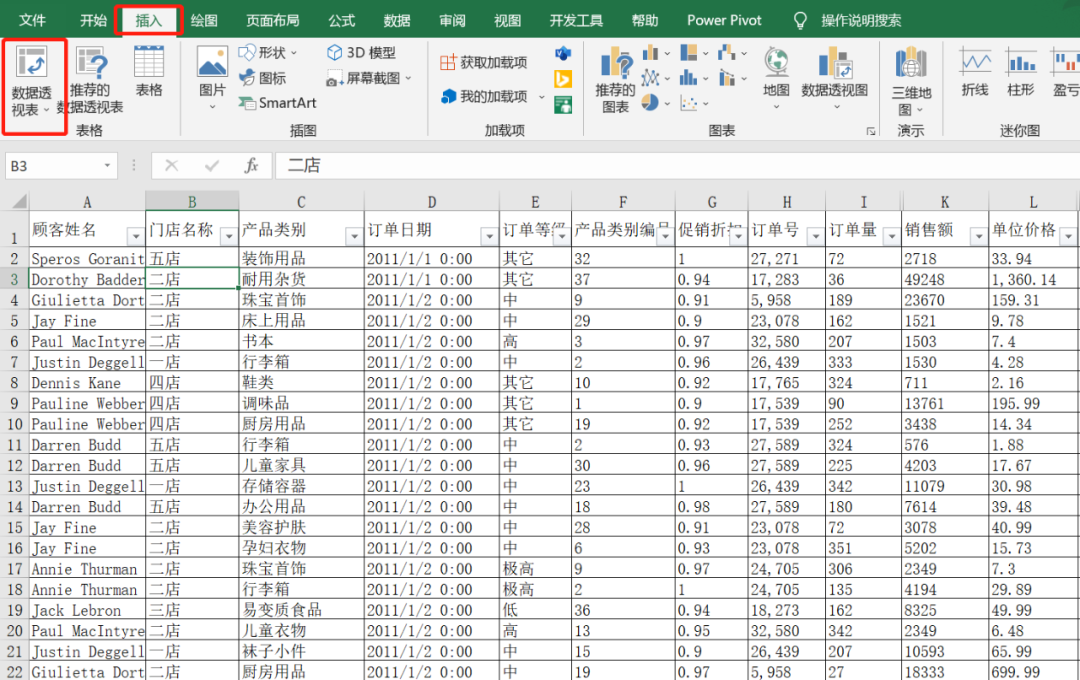
Task: Insert a 表格 table
Action: (x=149, y=72)
